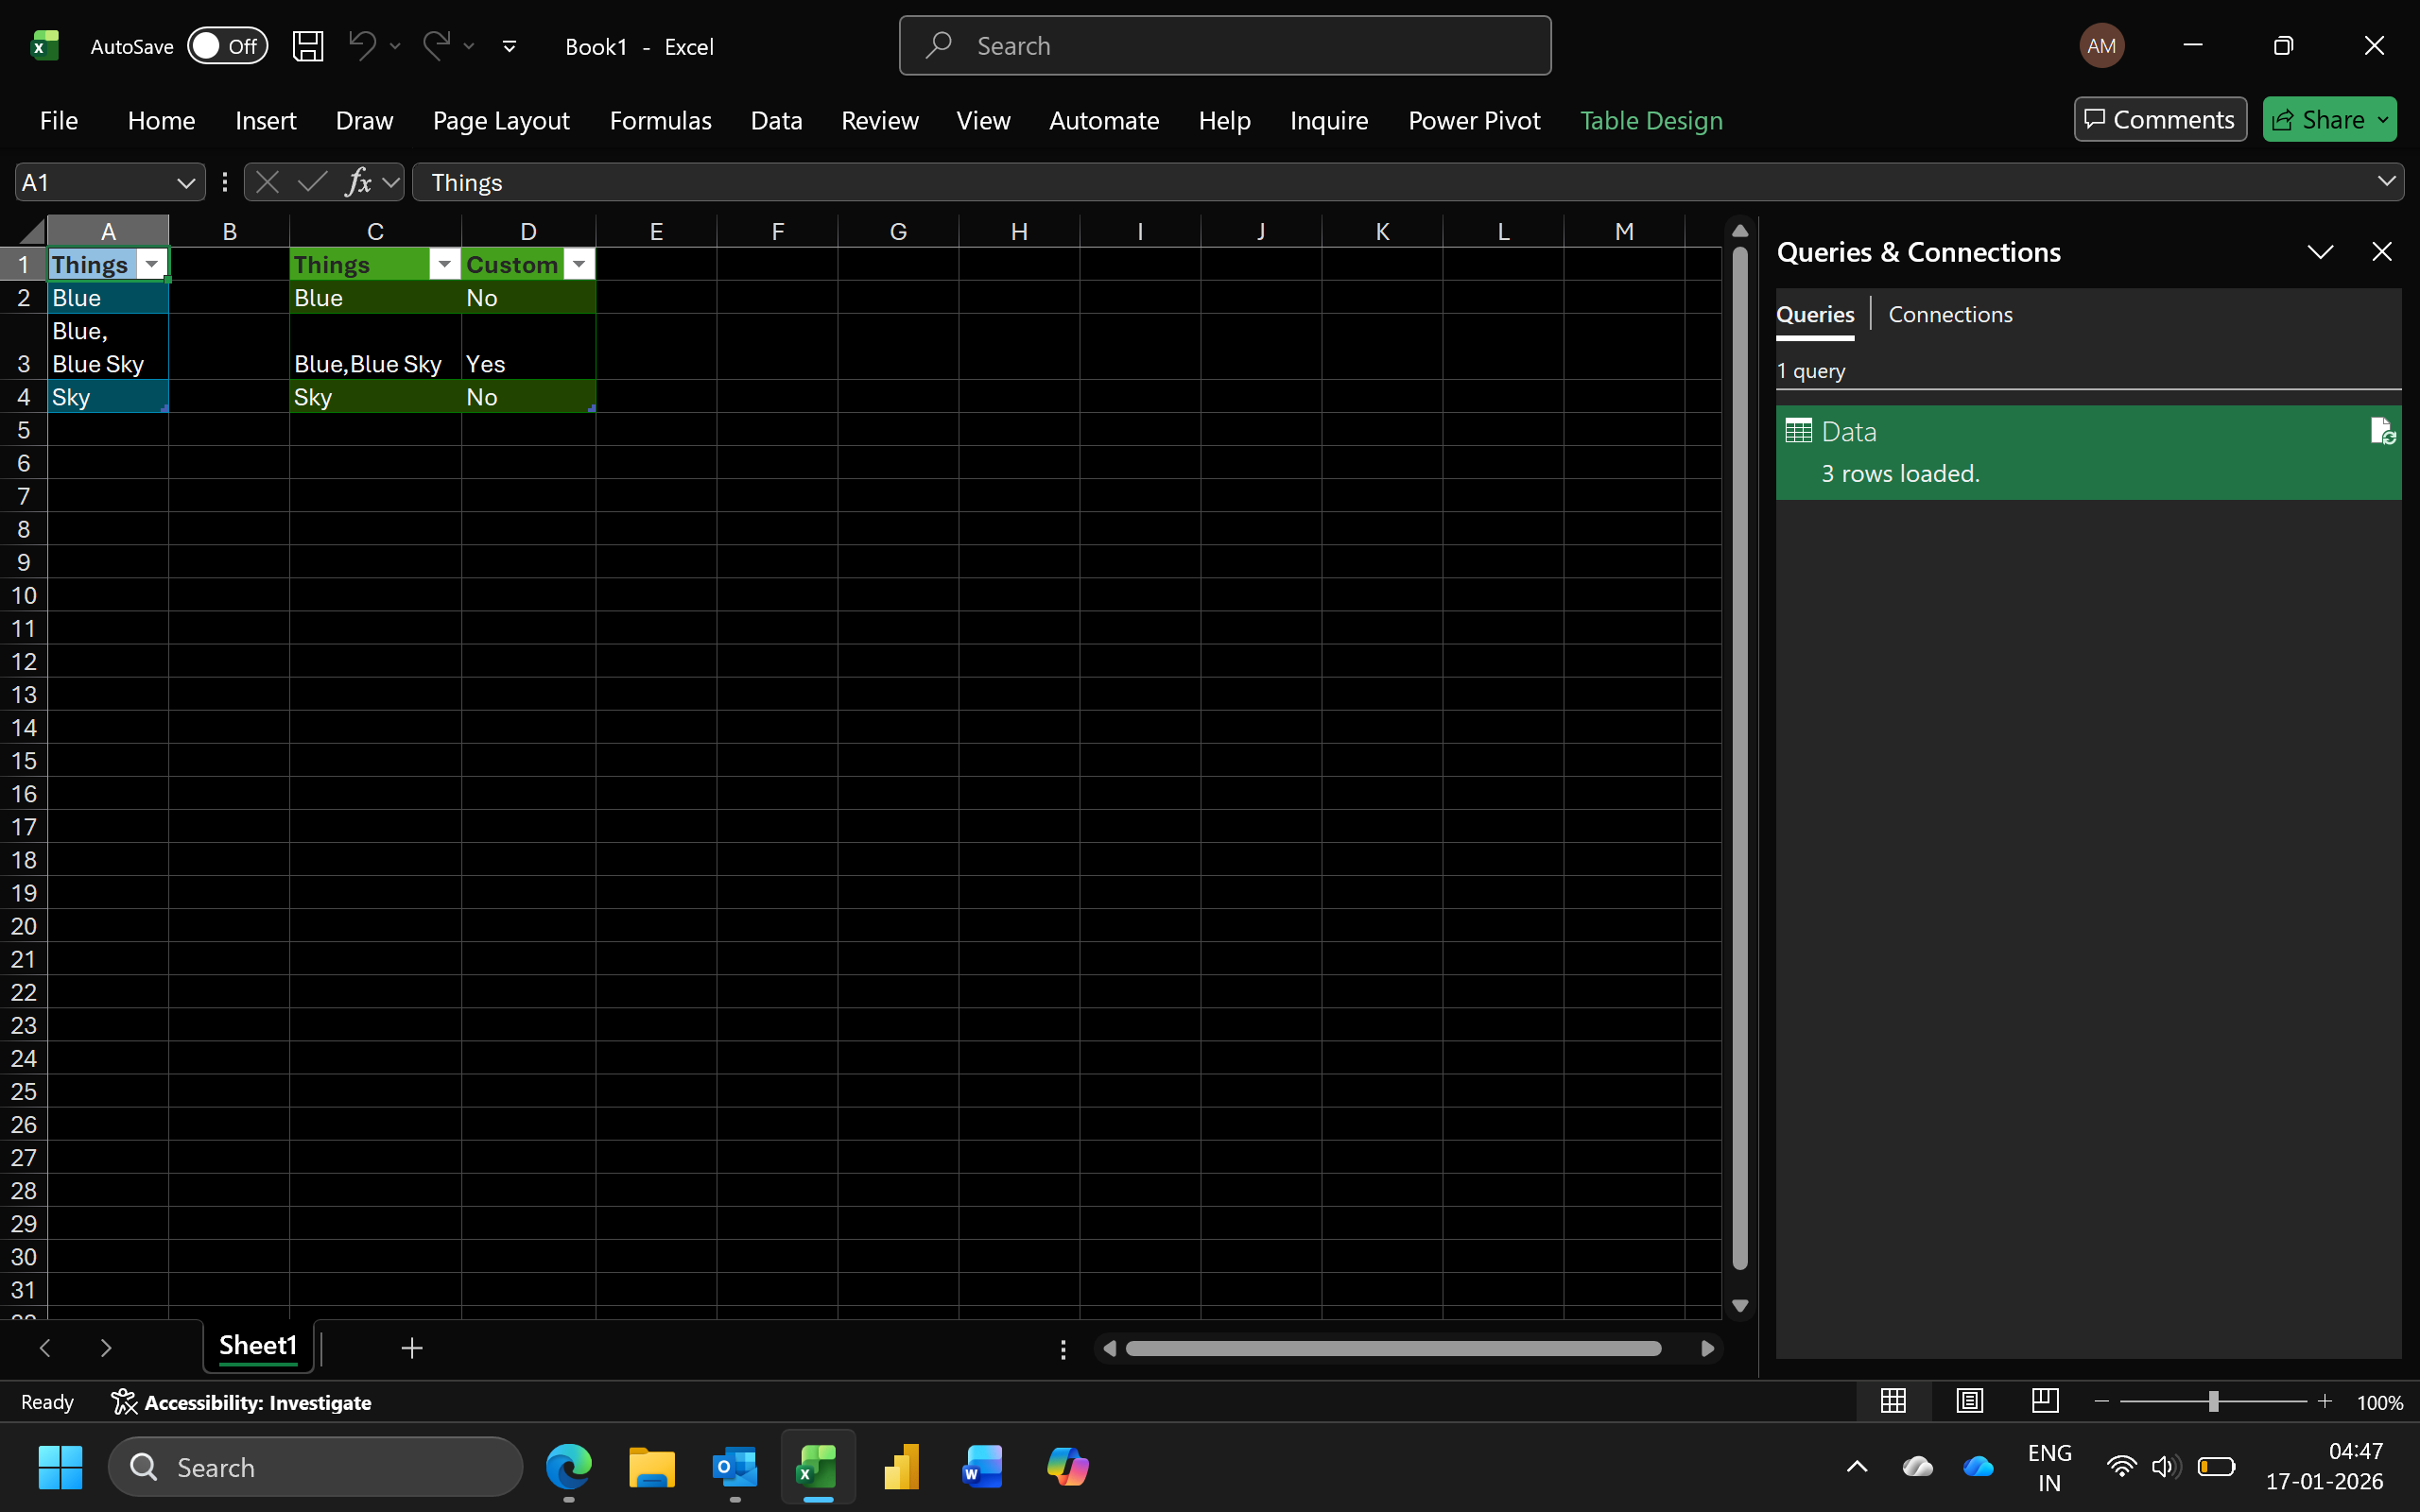Click the zoom out minus button
The image size is (2420, 1512).
[x=2101, y=1402]
